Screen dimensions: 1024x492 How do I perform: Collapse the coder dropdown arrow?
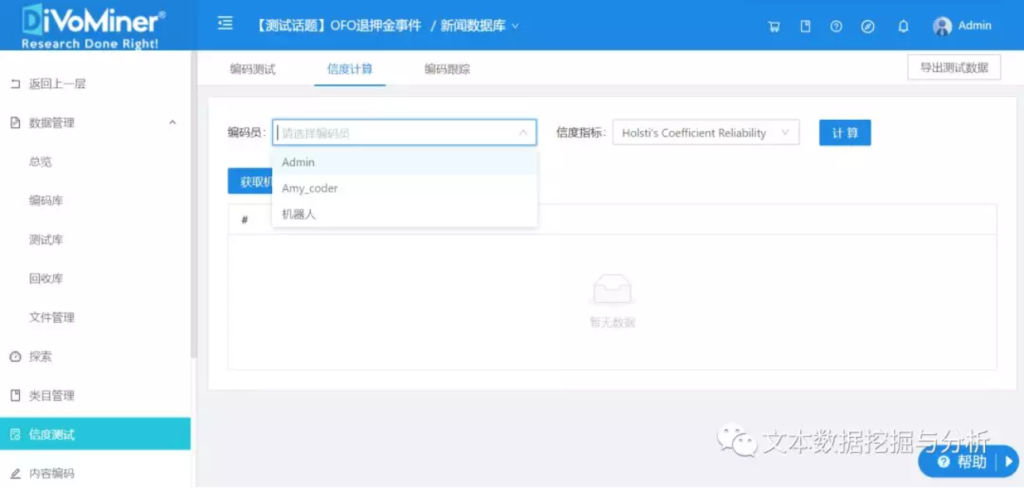pos(523,133)
